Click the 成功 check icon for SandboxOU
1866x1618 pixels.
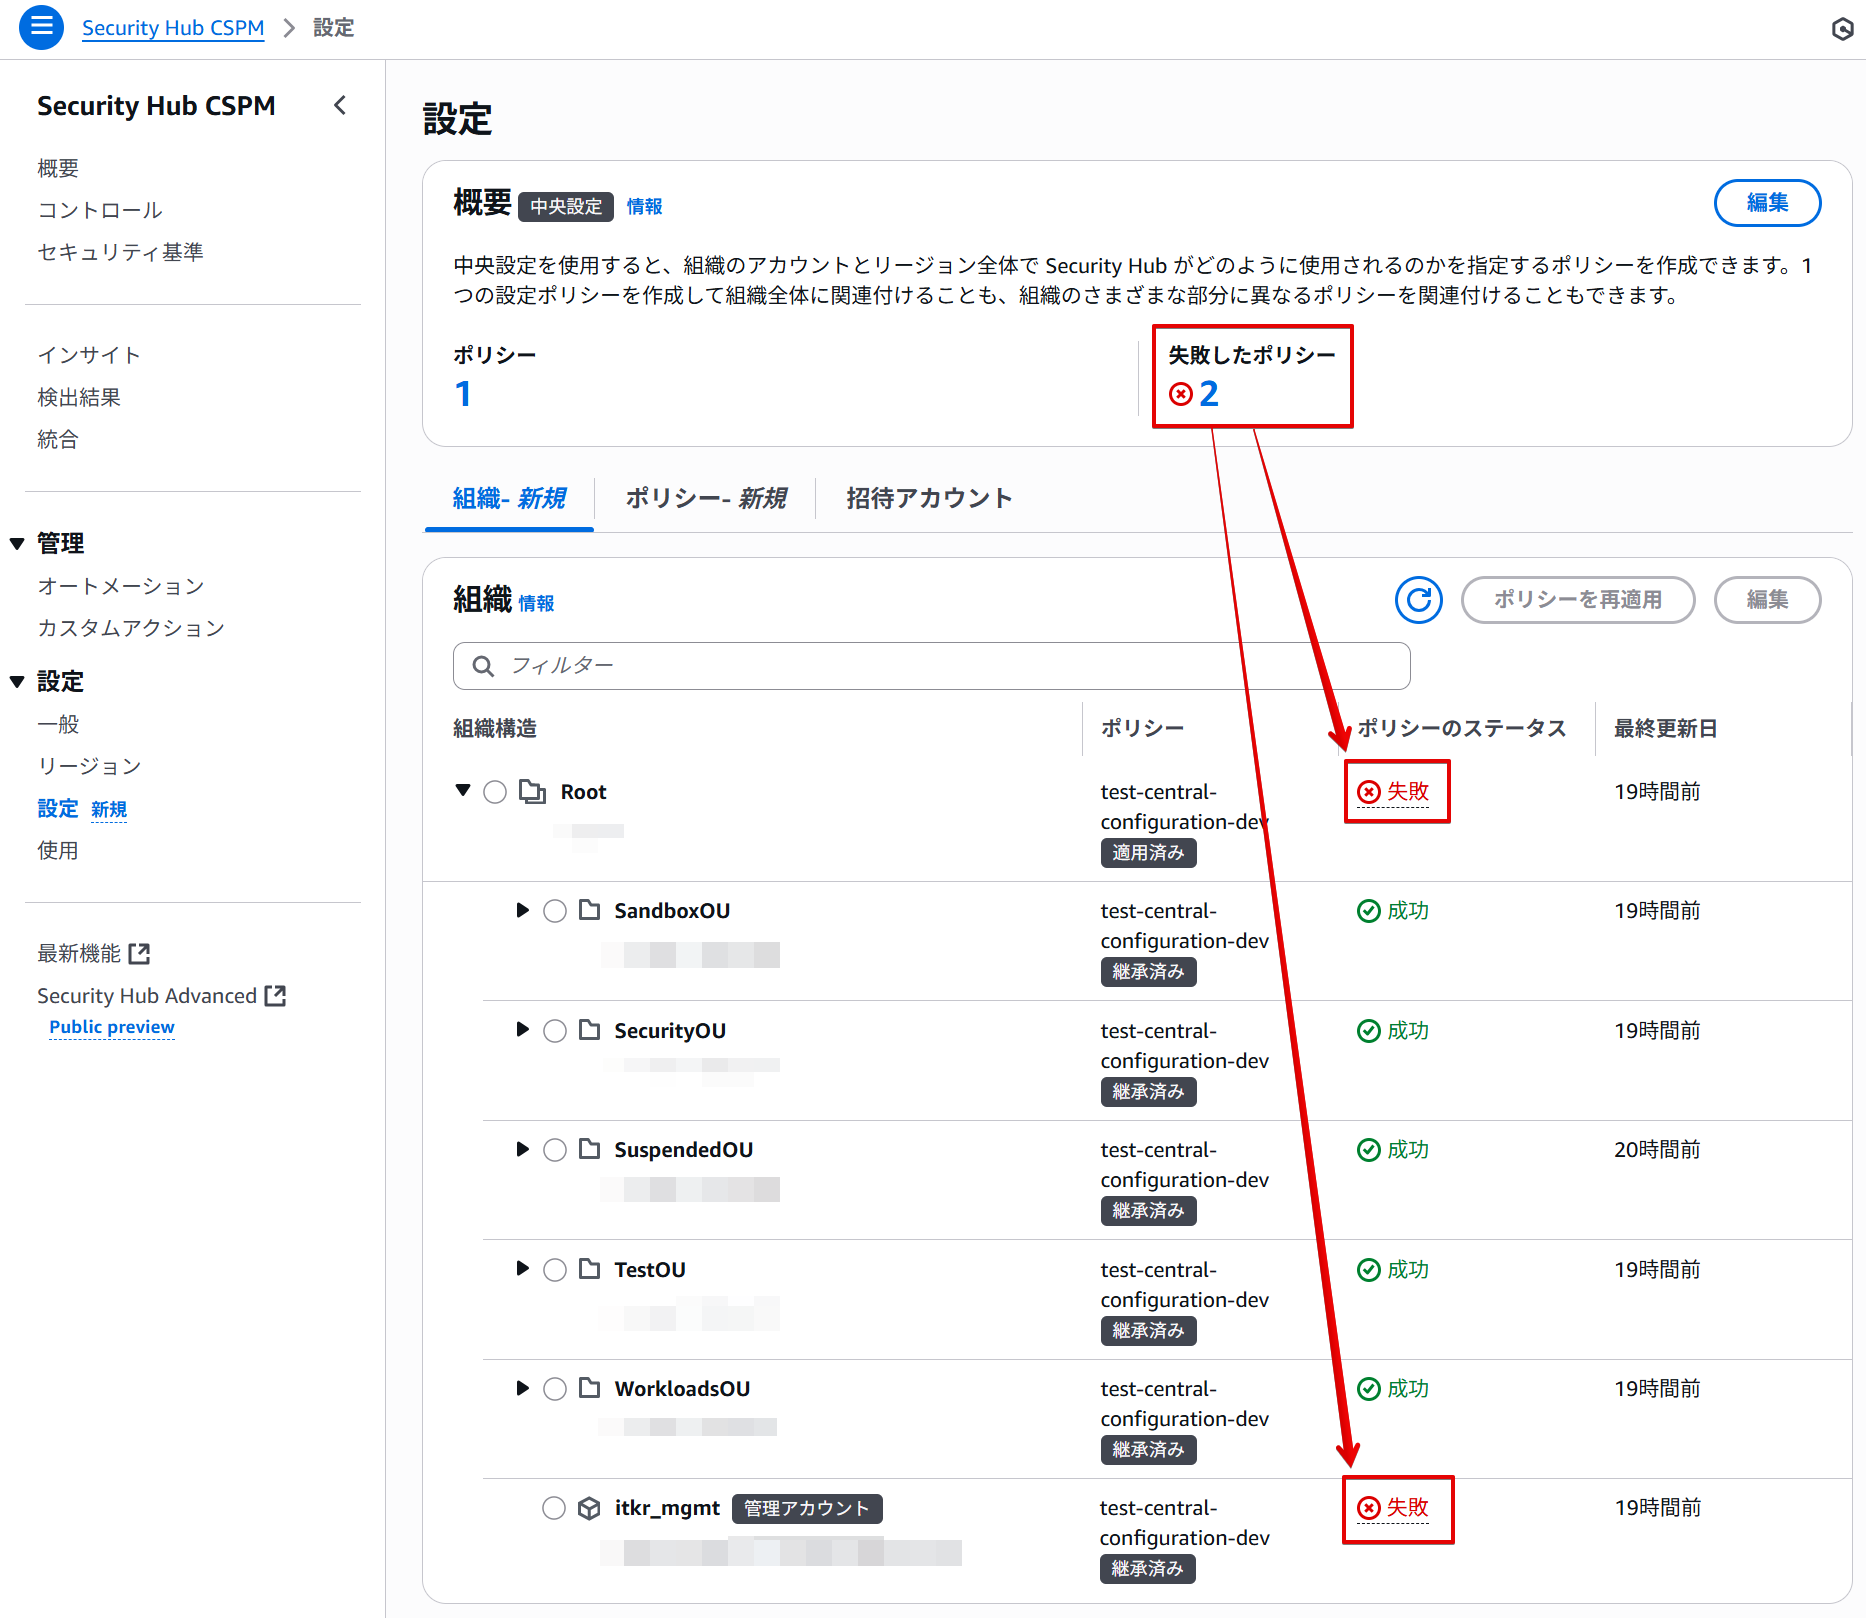click(x=1368, y=911)
